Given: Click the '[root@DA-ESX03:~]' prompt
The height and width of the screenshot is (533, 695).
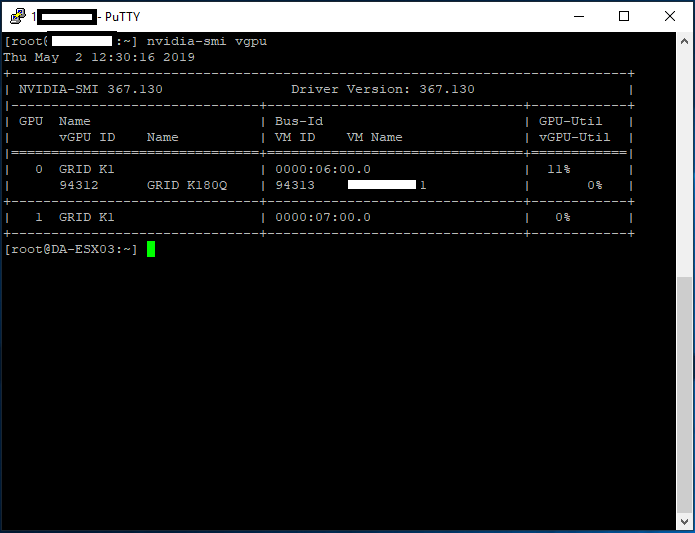Looking at the screenshot, I should click(x=71, y=249).
